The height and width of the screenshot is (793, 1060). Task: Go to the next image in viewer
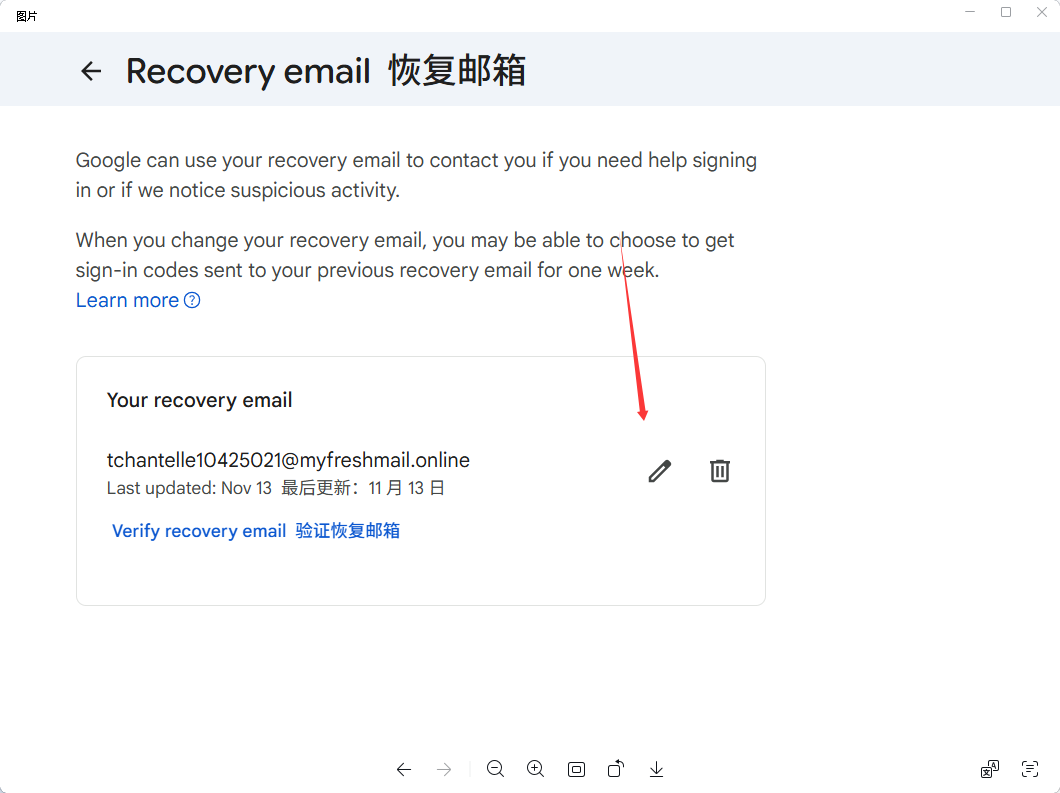[444, 769]
